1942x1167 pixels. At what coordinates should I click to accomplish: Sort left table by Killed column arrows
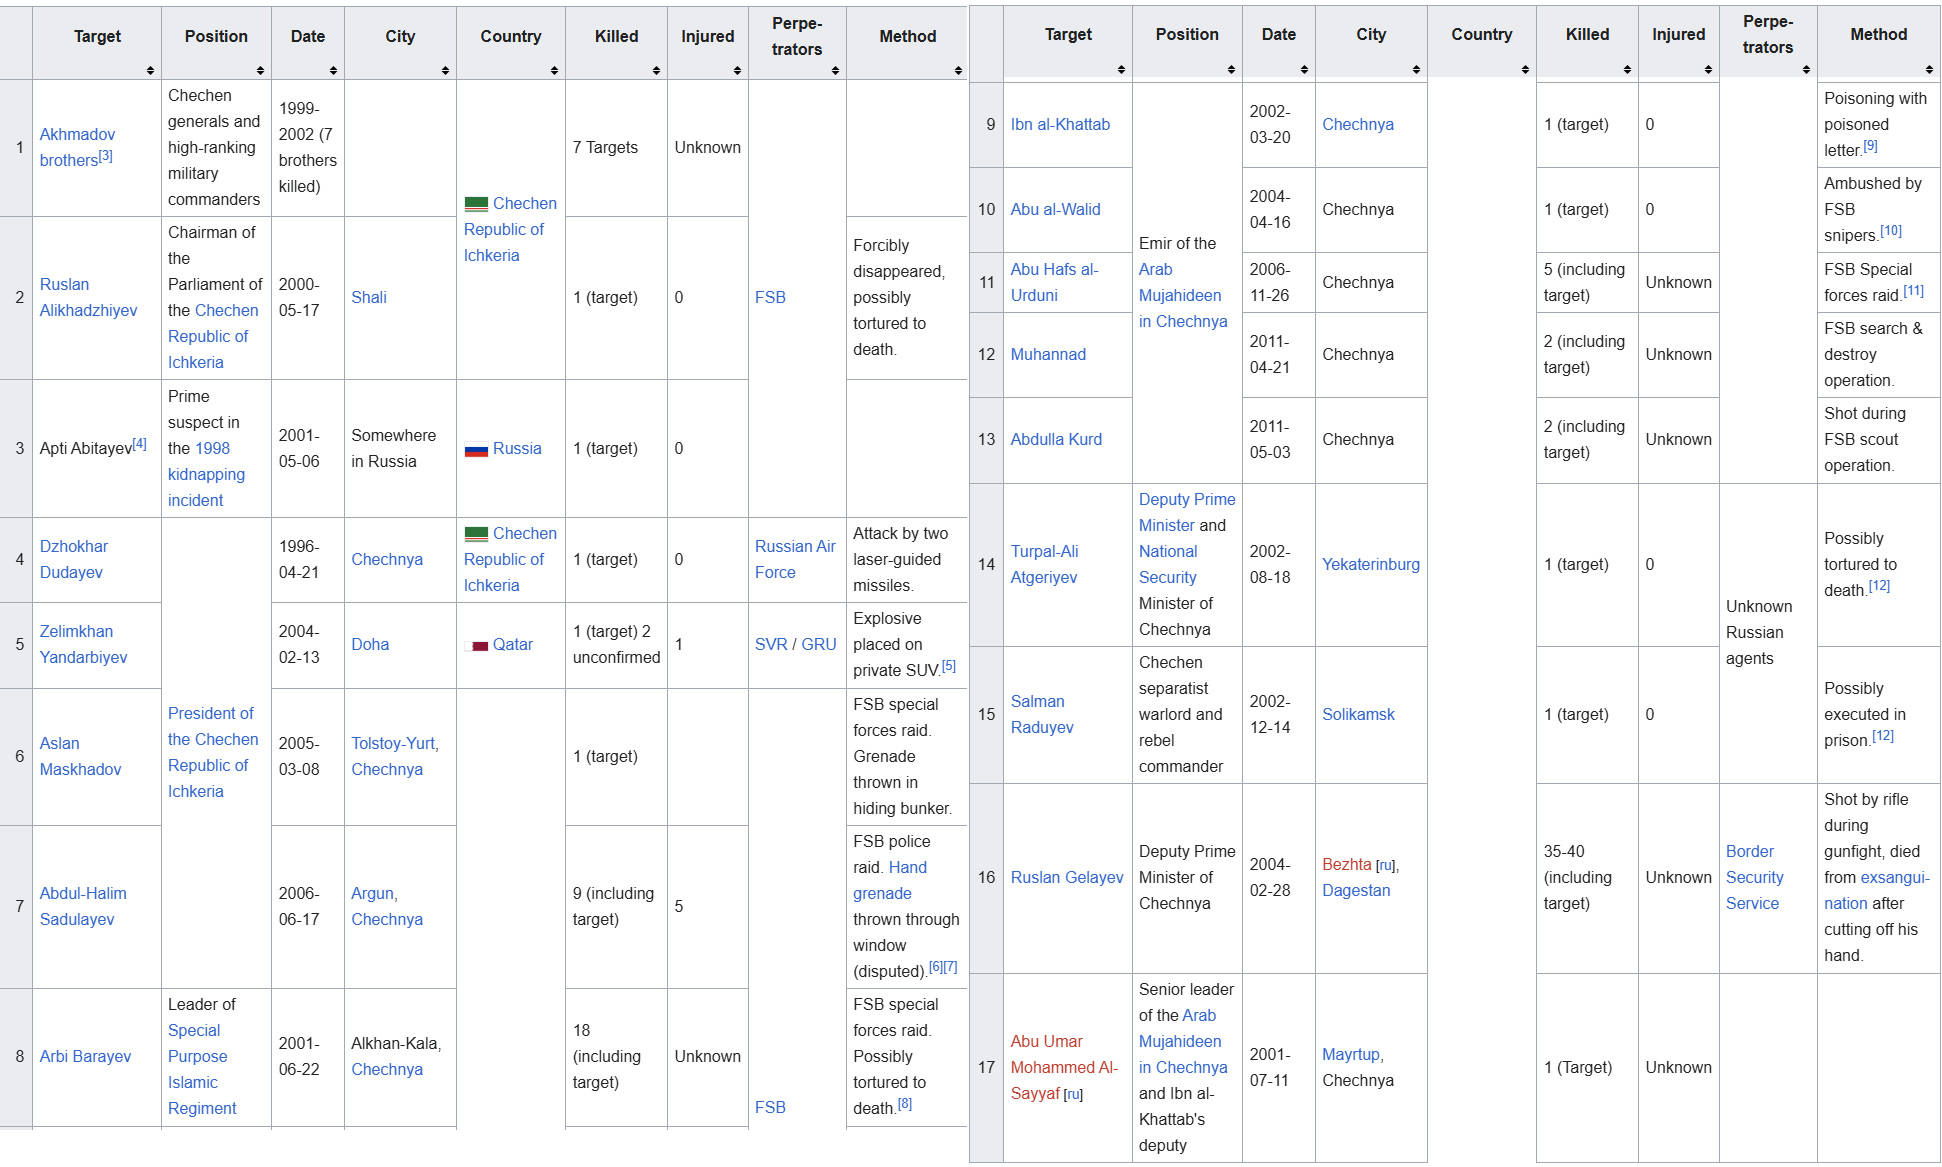(656, 70)
